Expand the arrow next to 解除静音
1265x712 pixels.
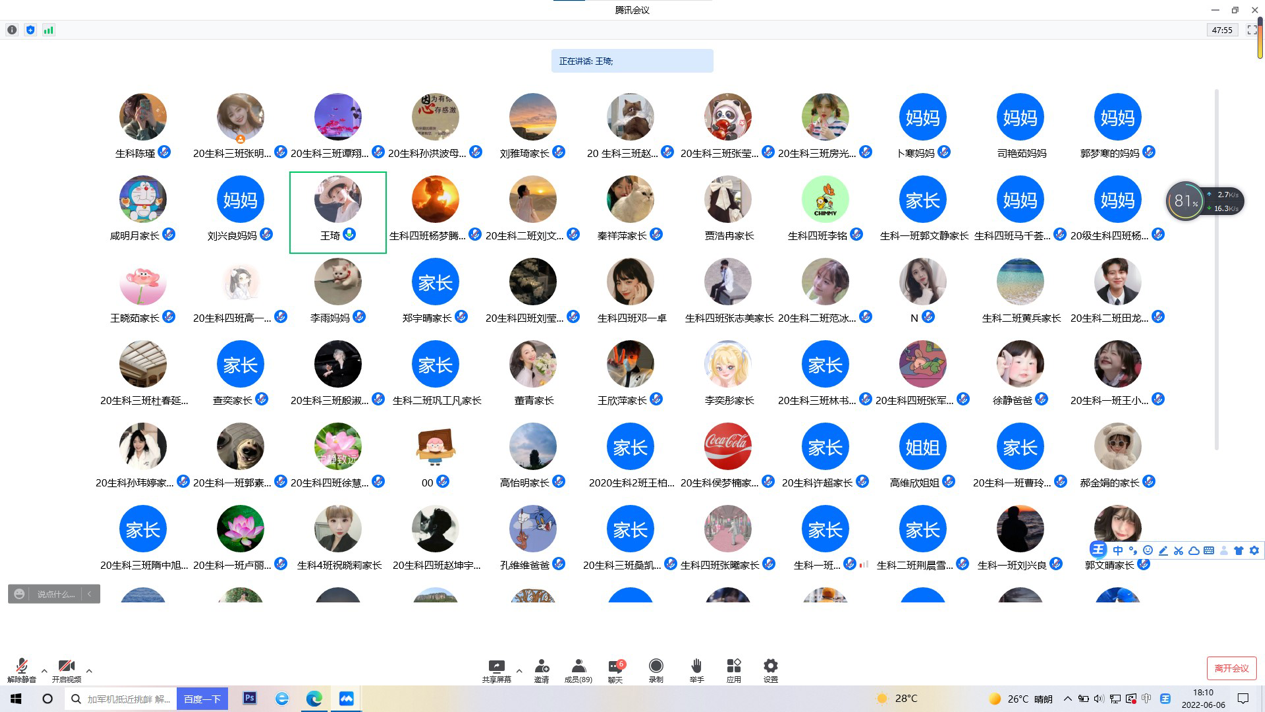click(44, 671)
